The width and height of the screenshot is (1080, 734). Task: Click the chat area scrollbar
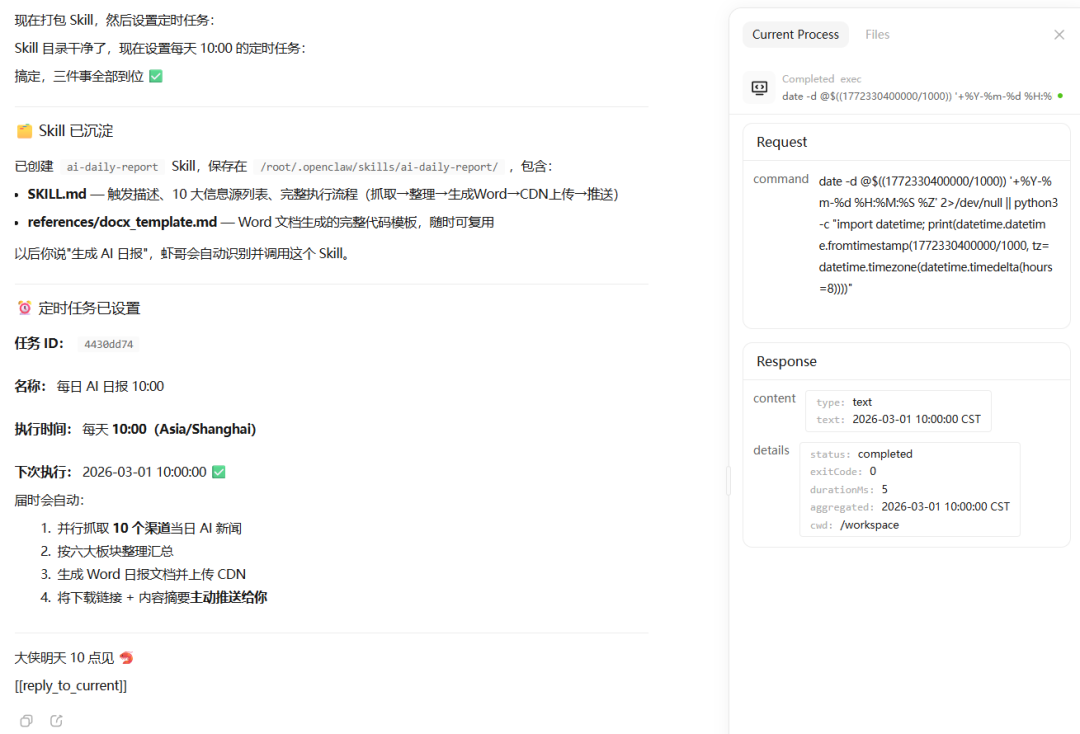point(727,480)
